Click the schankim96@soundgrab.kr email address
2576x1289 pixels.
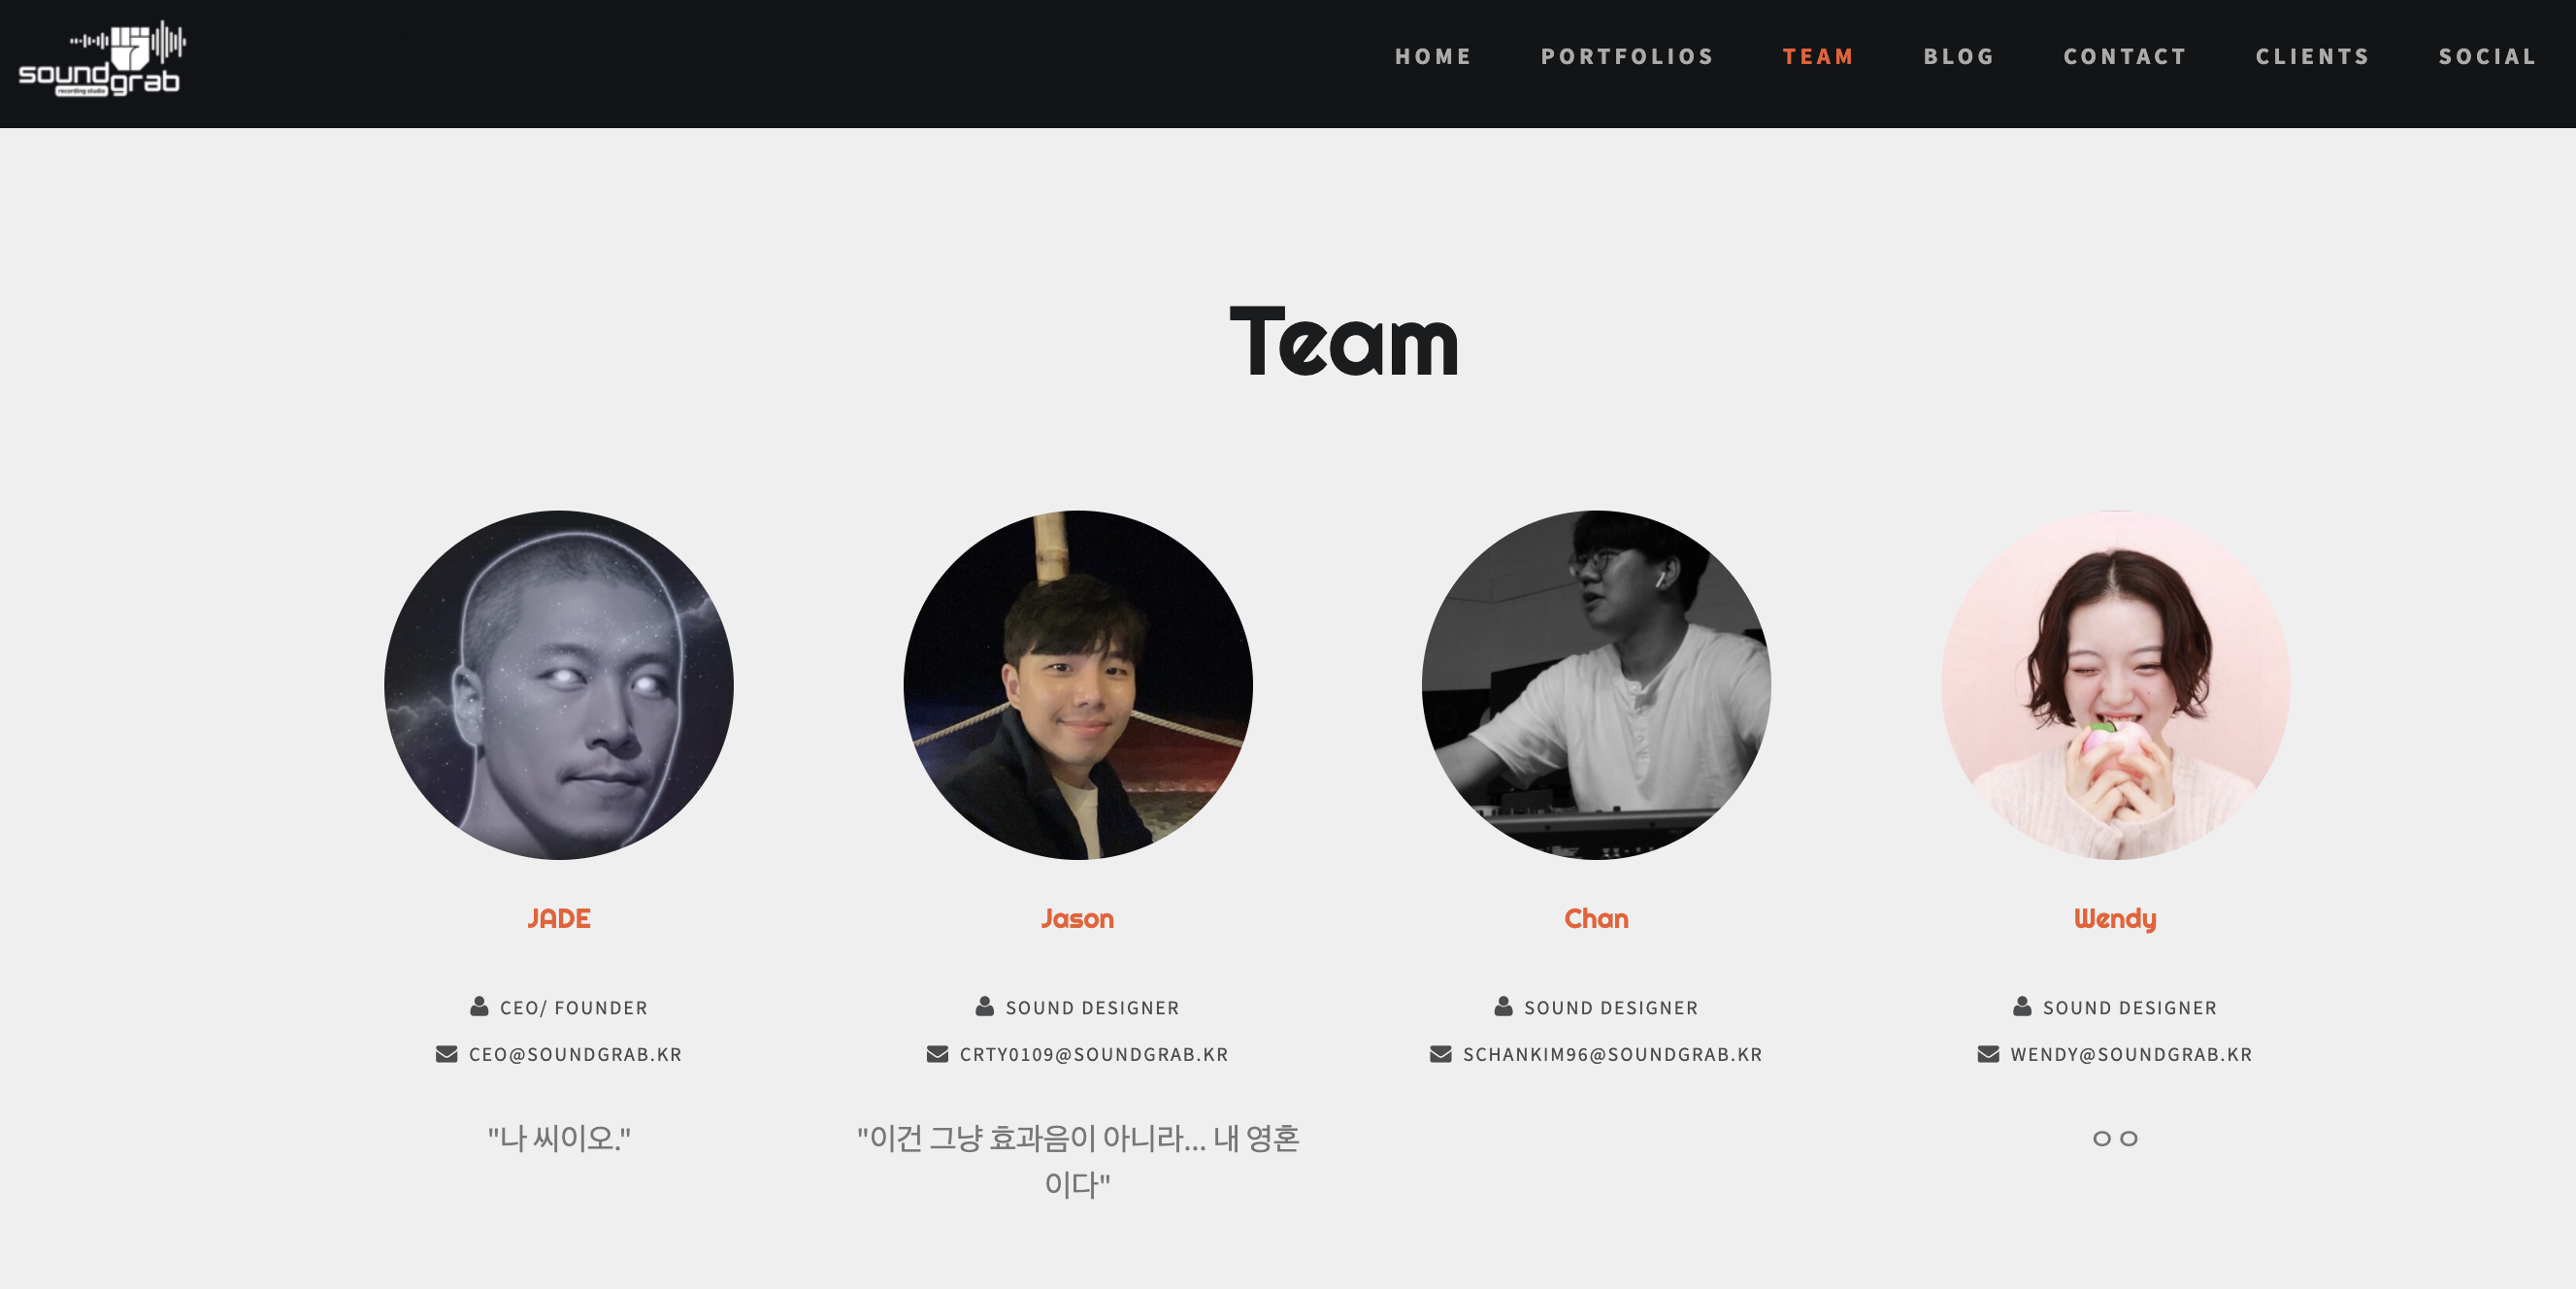point(1612,1054)
